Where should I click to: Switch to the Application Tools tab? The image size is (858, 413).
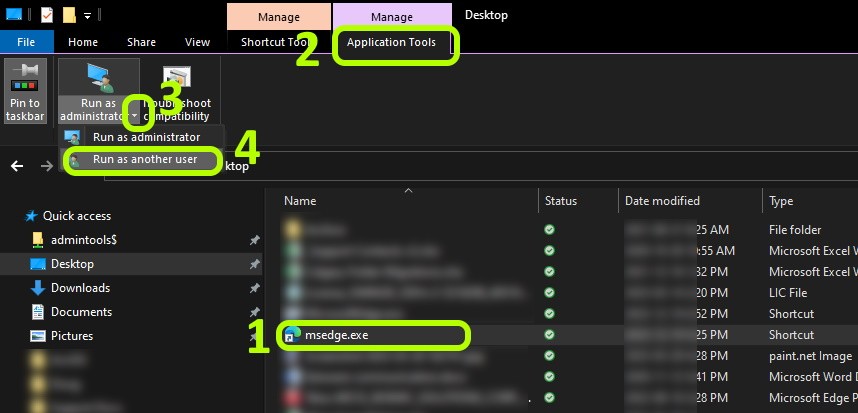(x=391, y=42)
